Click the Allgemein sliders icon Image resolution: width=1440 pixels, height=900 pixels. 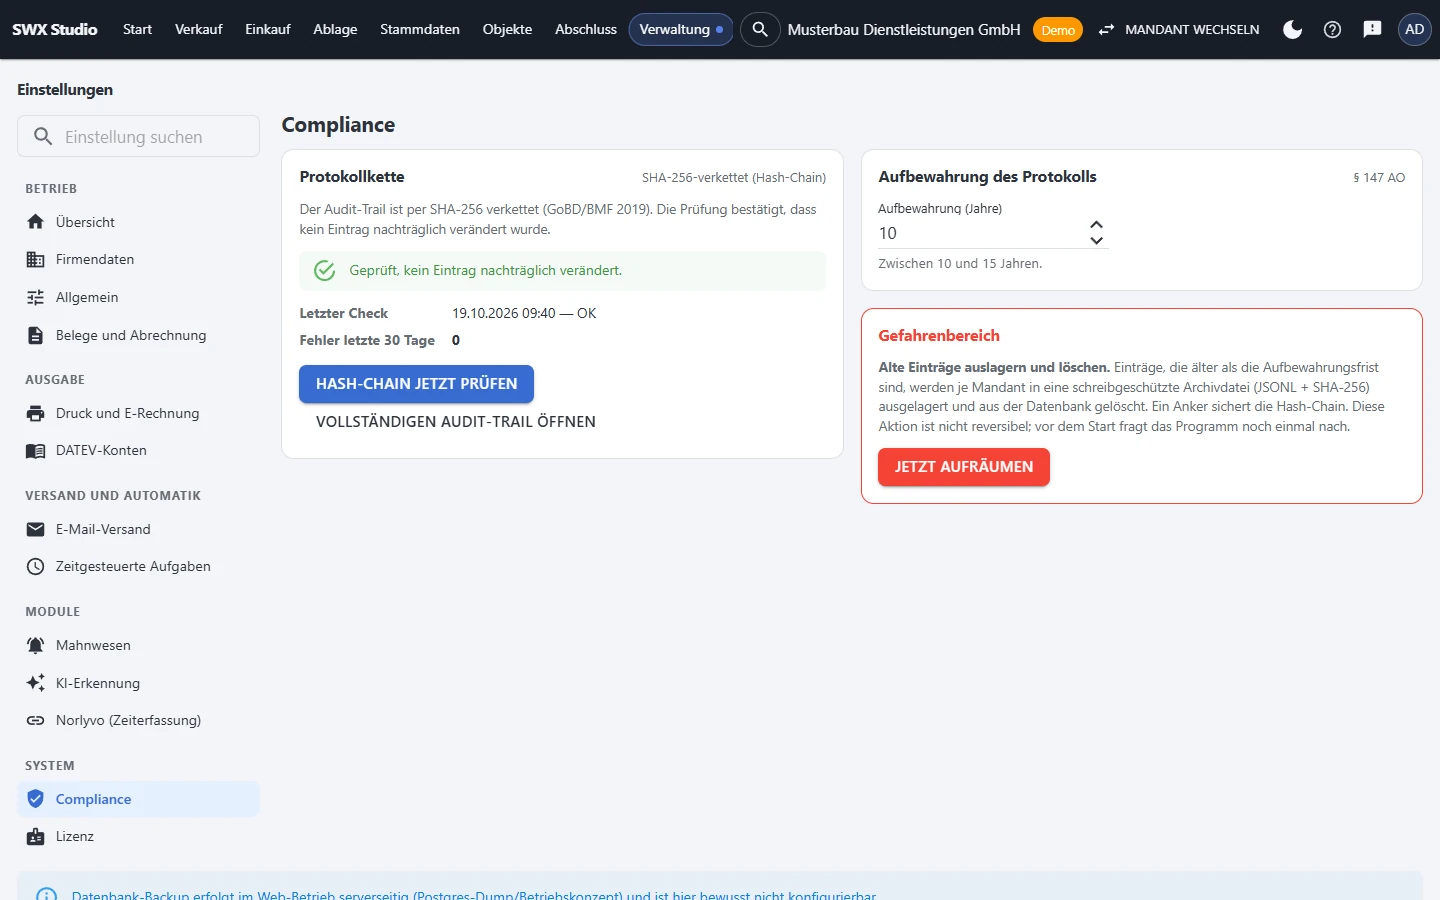(x=36, y=297)
